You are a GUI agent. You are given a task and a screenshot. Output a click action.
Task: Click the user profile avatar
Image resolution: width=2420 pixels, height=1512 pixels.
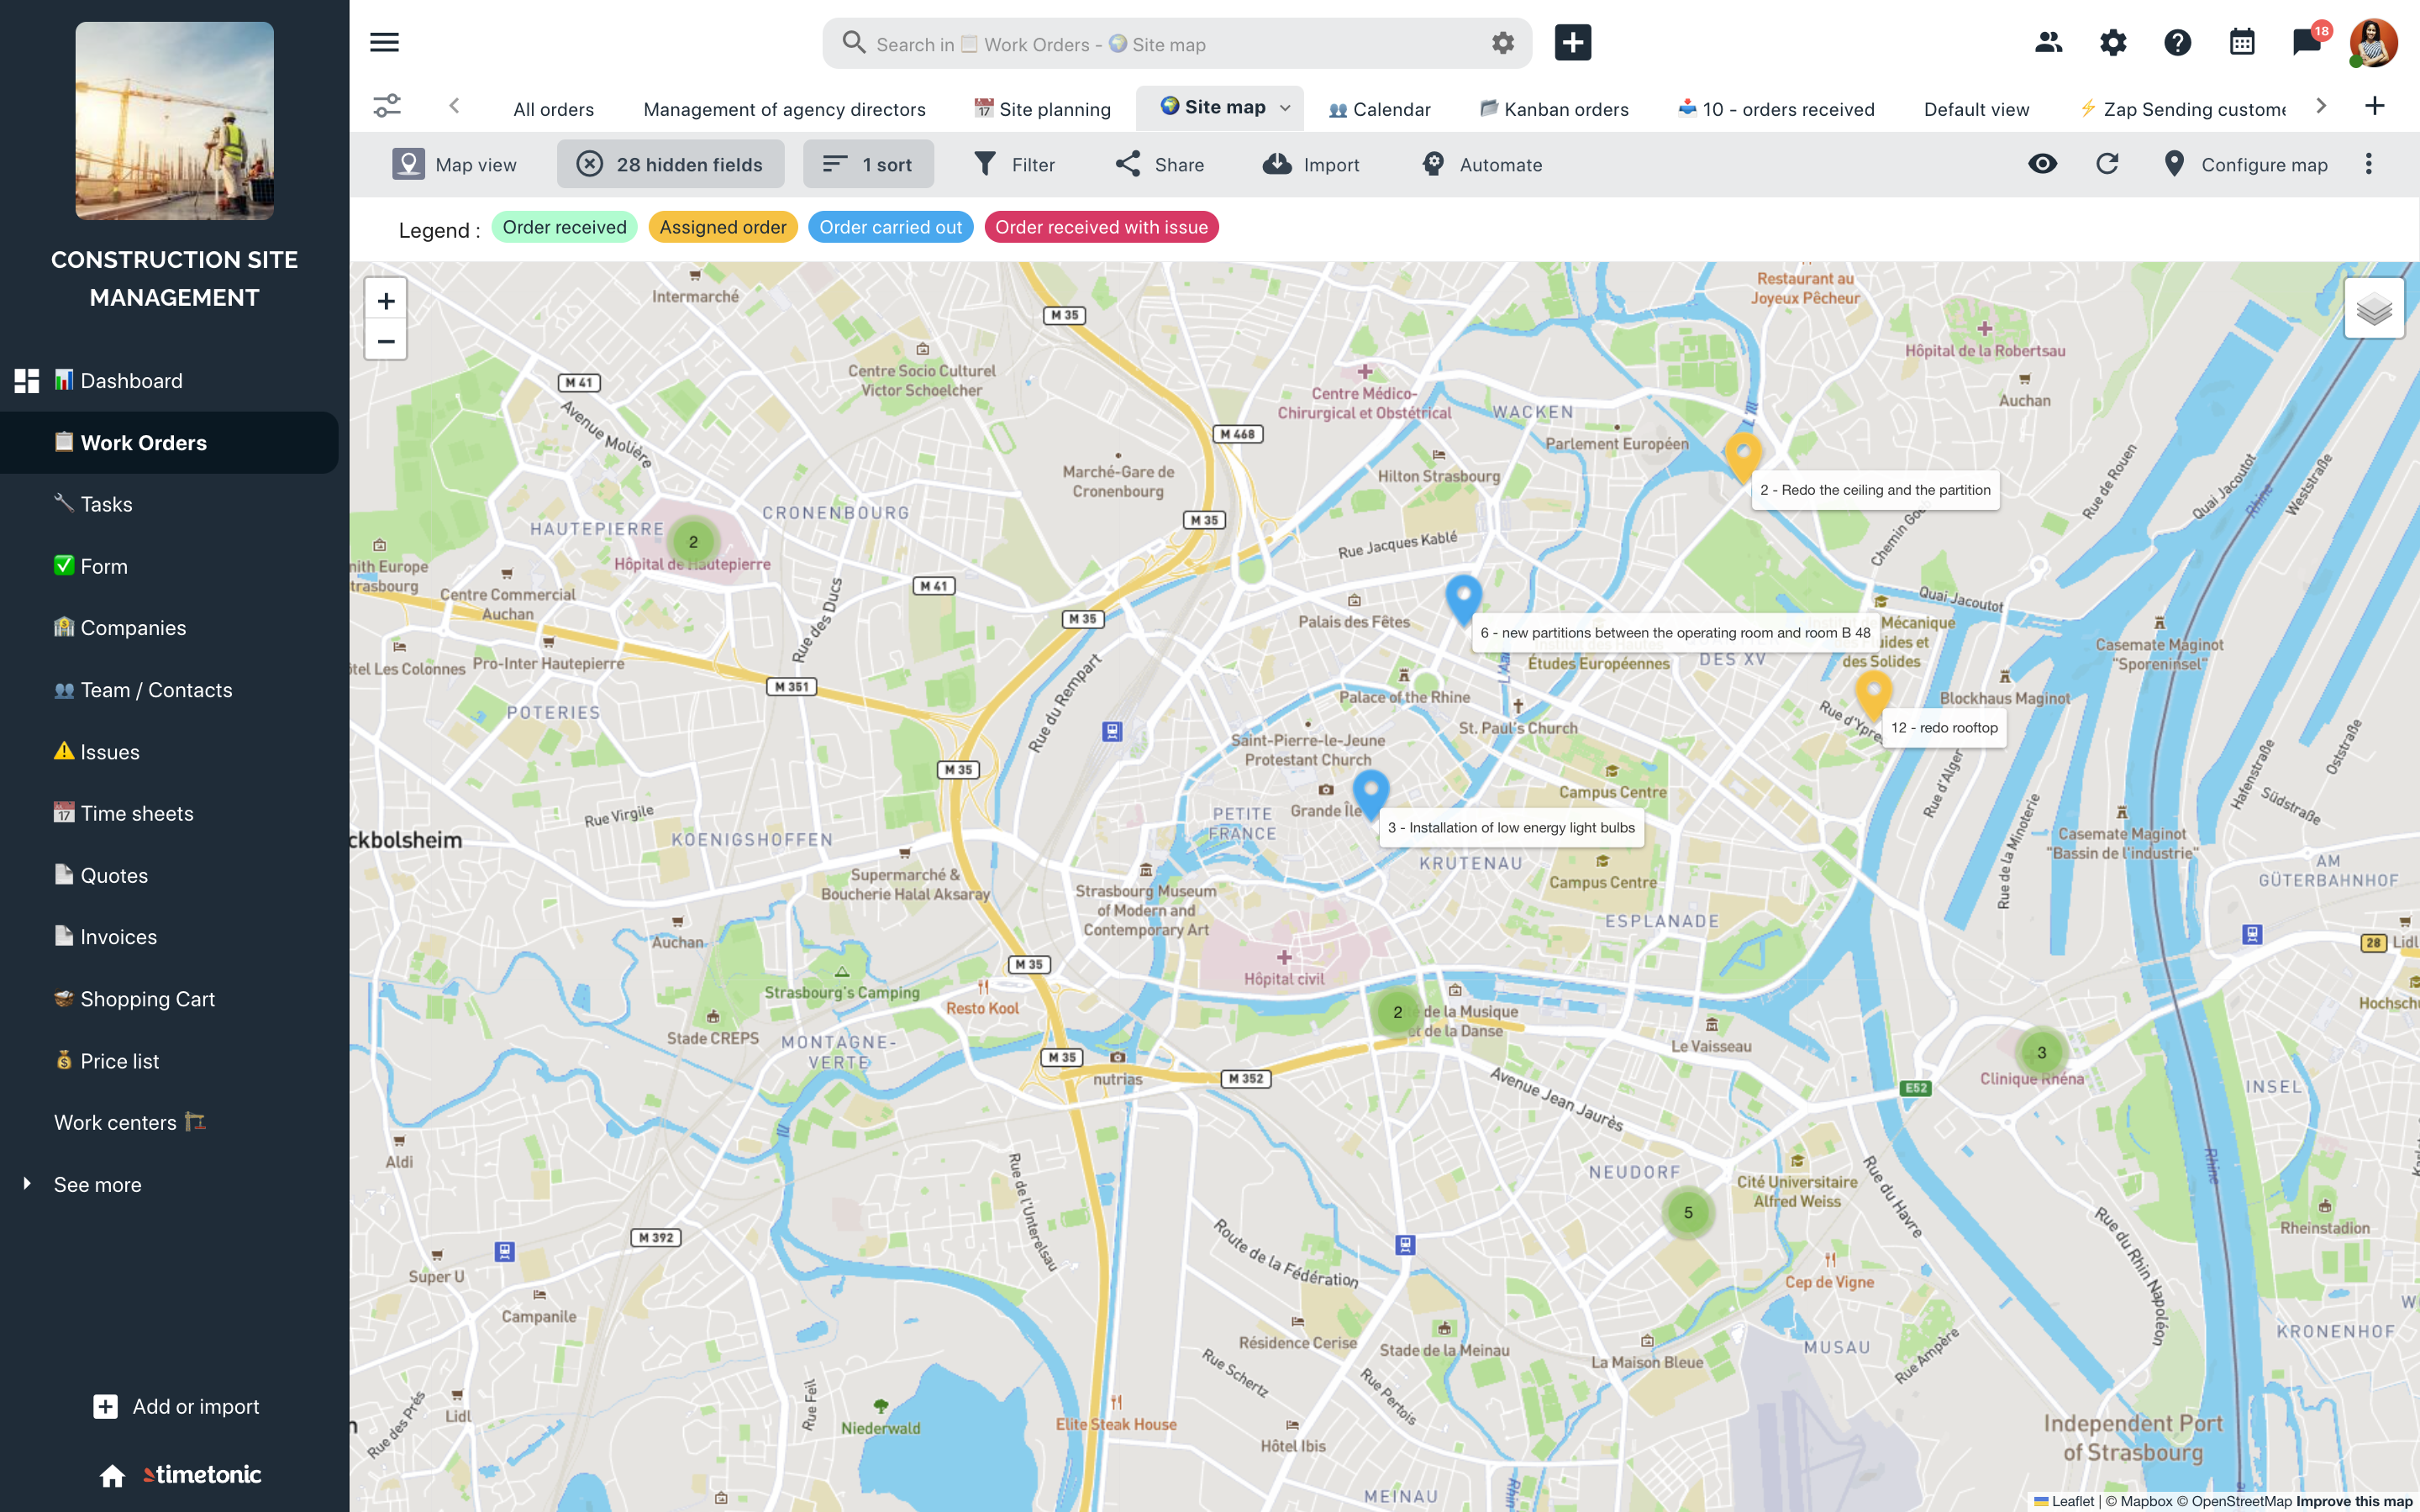2374,43
